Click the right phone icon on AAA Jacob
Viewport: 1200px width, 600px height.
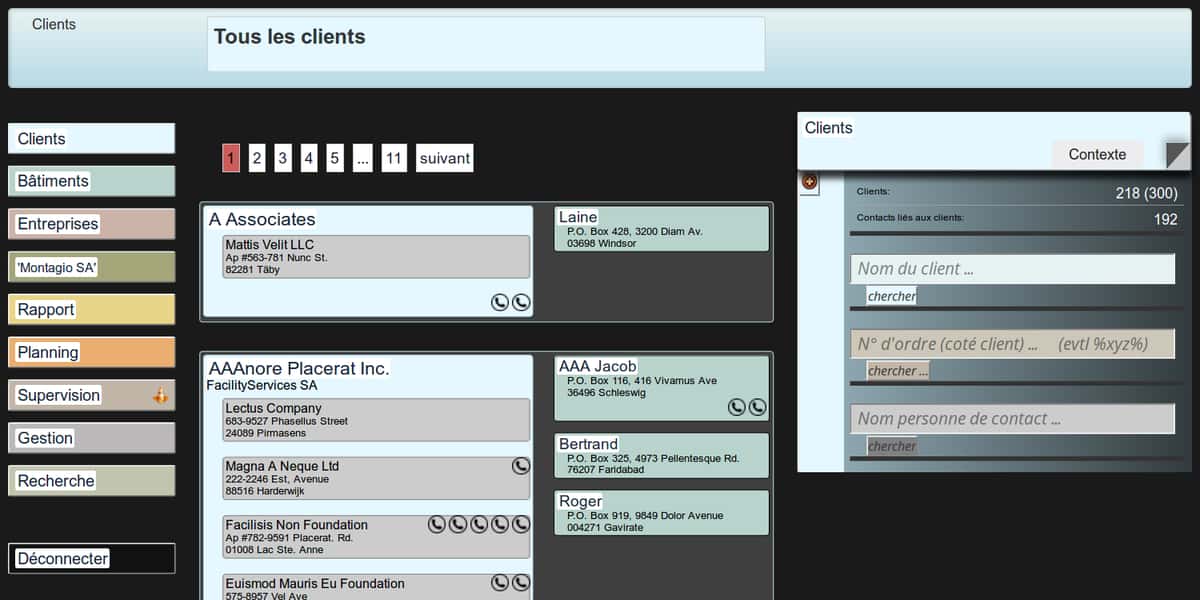757,407
